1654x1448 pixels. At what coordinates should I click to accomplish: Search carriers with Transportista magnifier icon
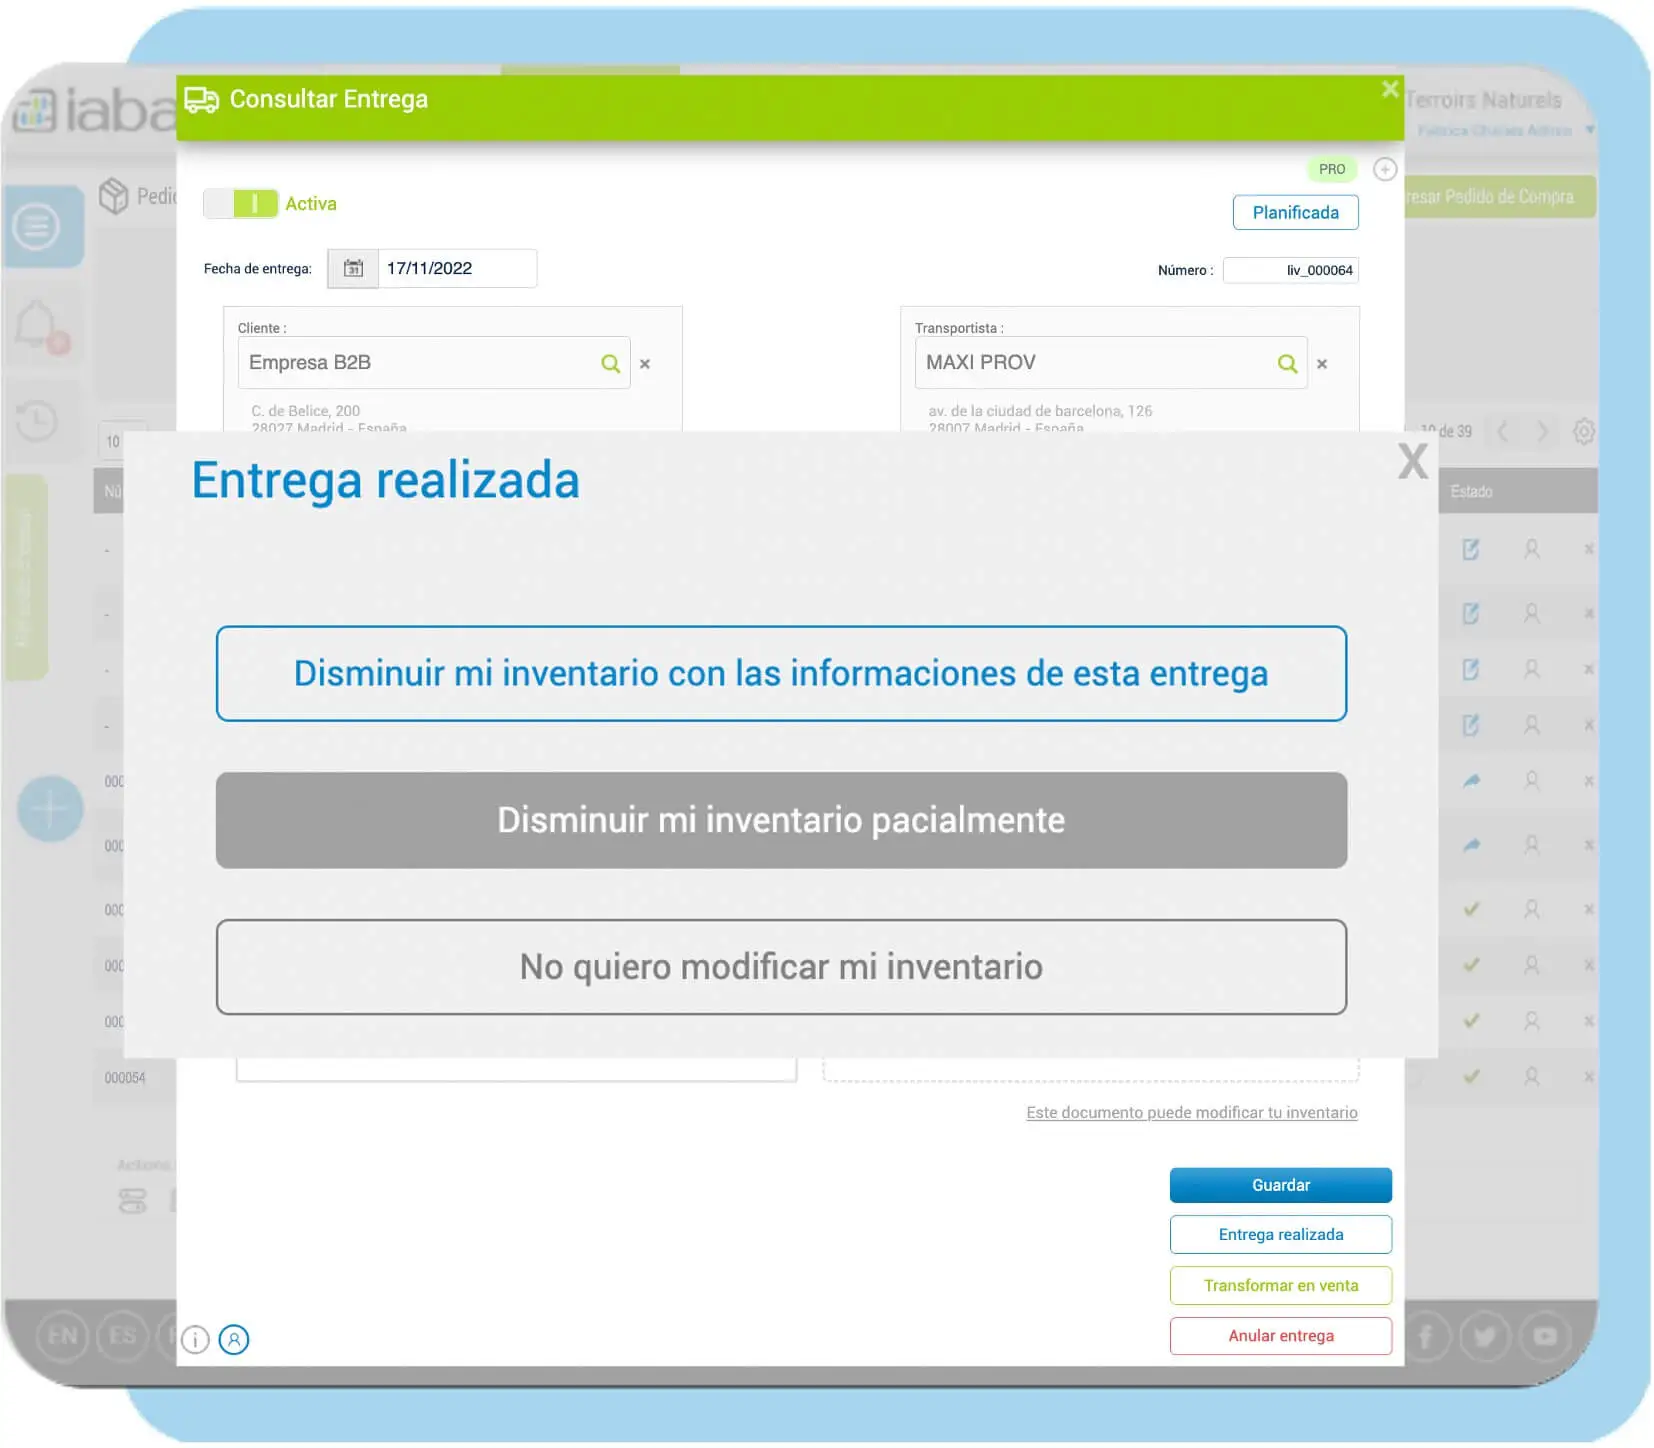1287,363
